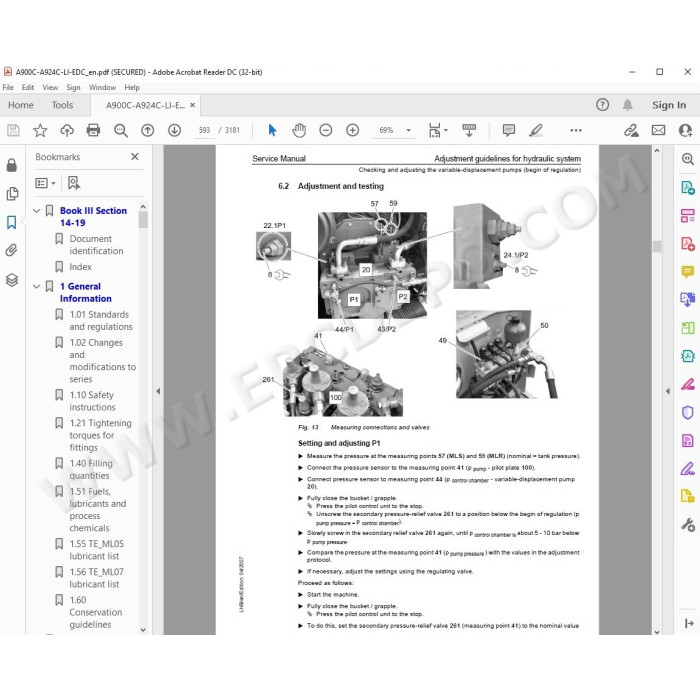The image size is (700, 700).
Task: Open the notifications bell
Action: pyautogui.click(x=628, y=105)
